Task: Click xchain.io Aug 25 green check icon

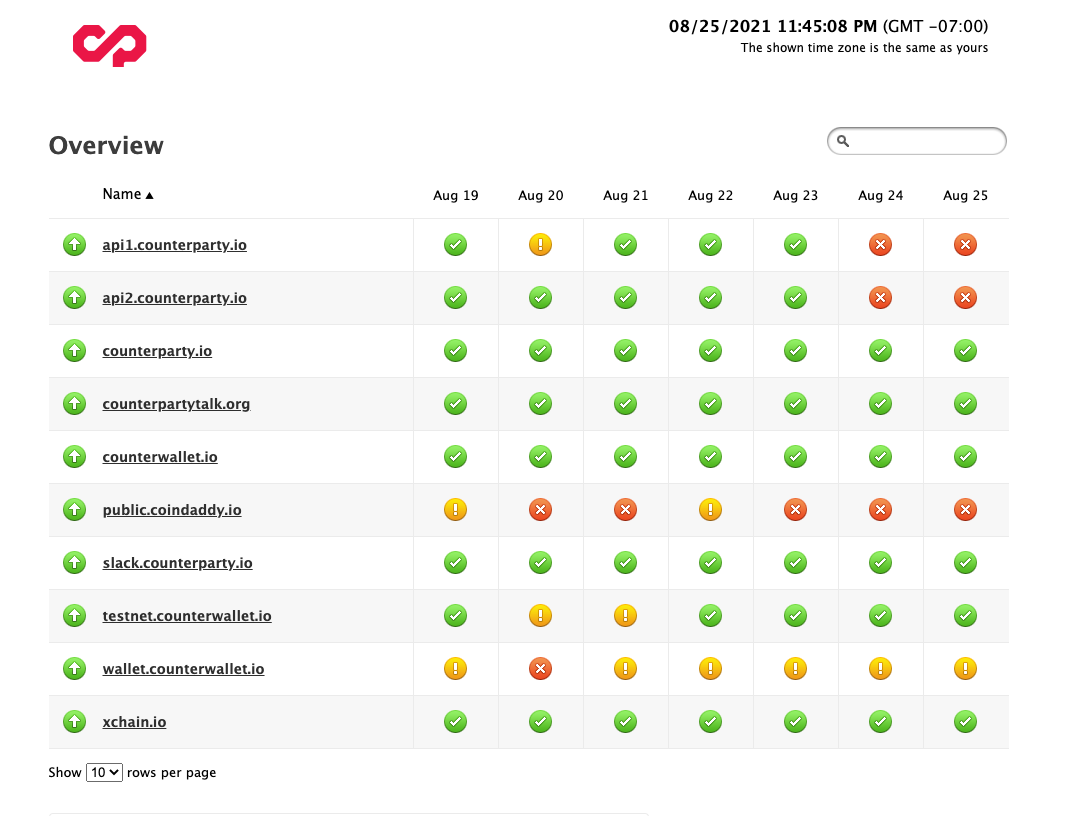Action: [x=965, y=722]
